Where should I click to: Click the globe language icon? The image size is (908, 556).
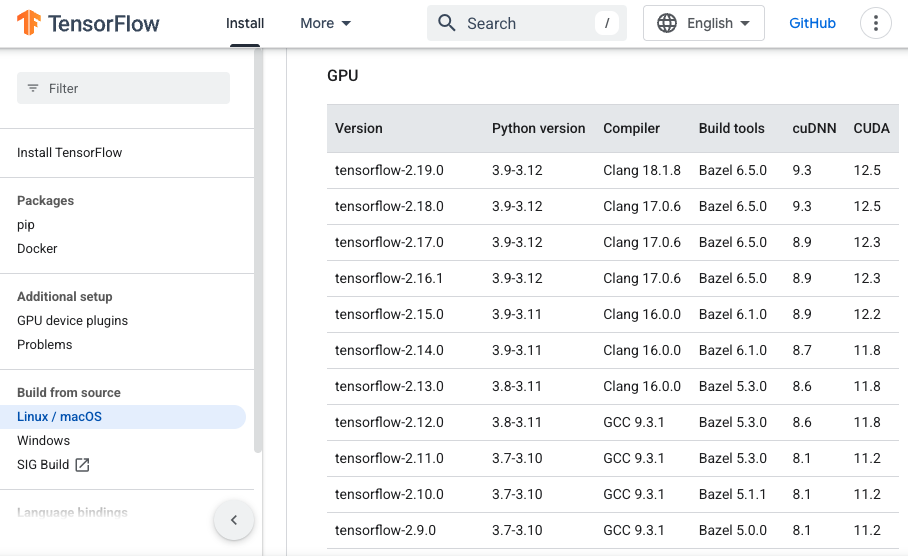tap(667, 23)
